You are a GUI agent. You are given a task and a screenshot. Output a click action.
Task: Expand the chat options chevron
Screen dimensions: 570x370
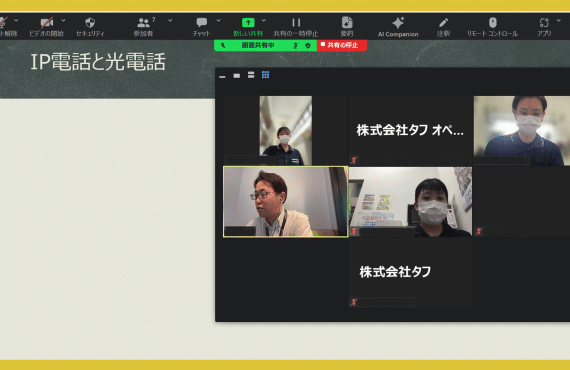point(218,20)
